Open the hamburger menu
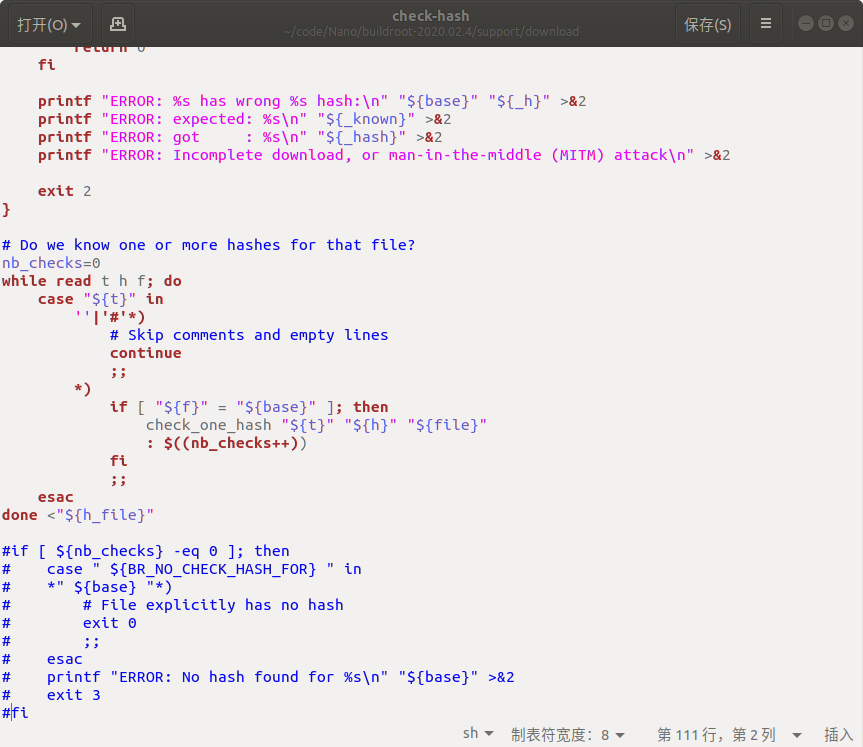The height and width of the screenshot is (747, 863). point(765,22)
